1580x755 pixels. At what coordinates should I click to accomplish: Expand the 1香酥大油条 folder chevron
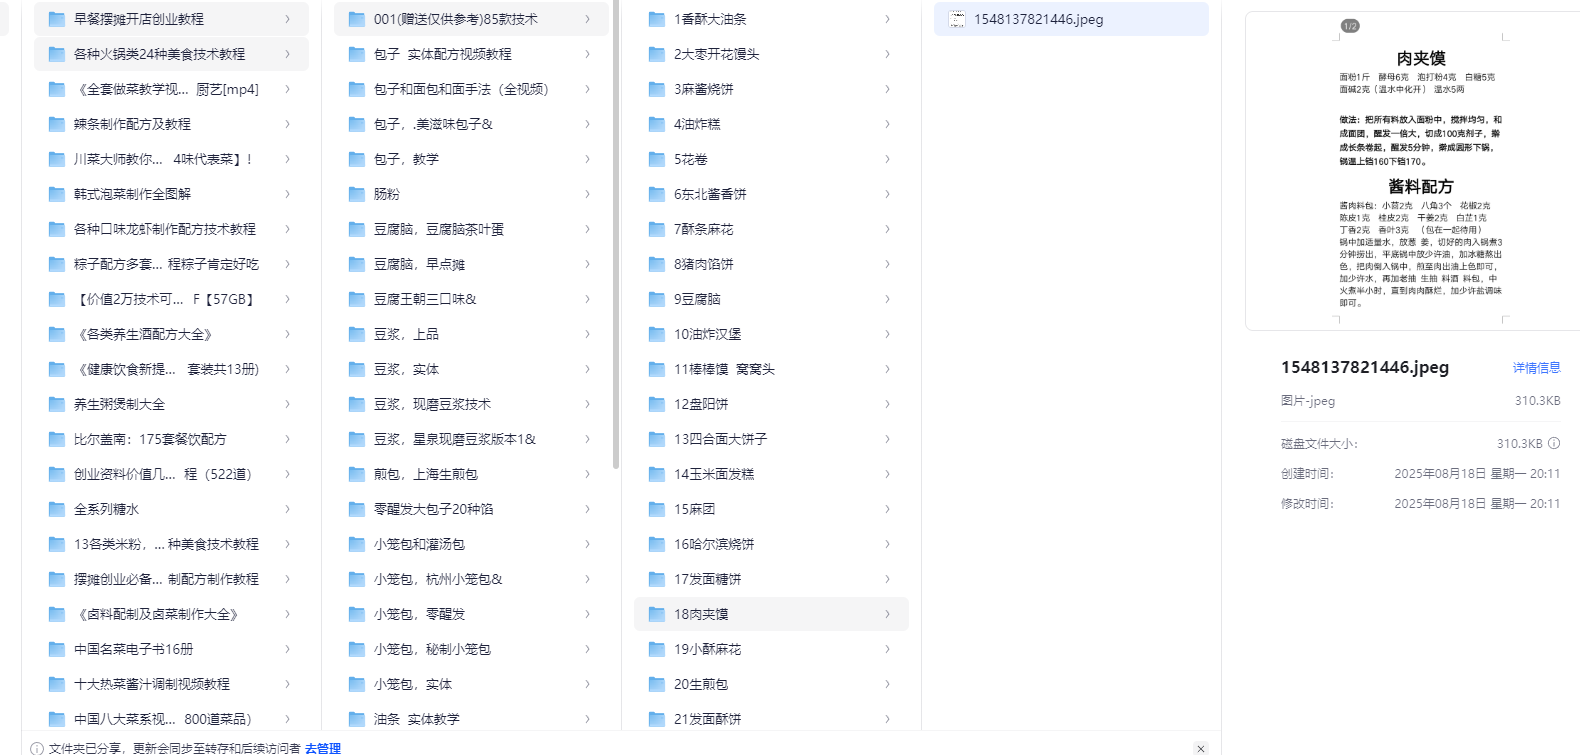[x=887, y=19]
